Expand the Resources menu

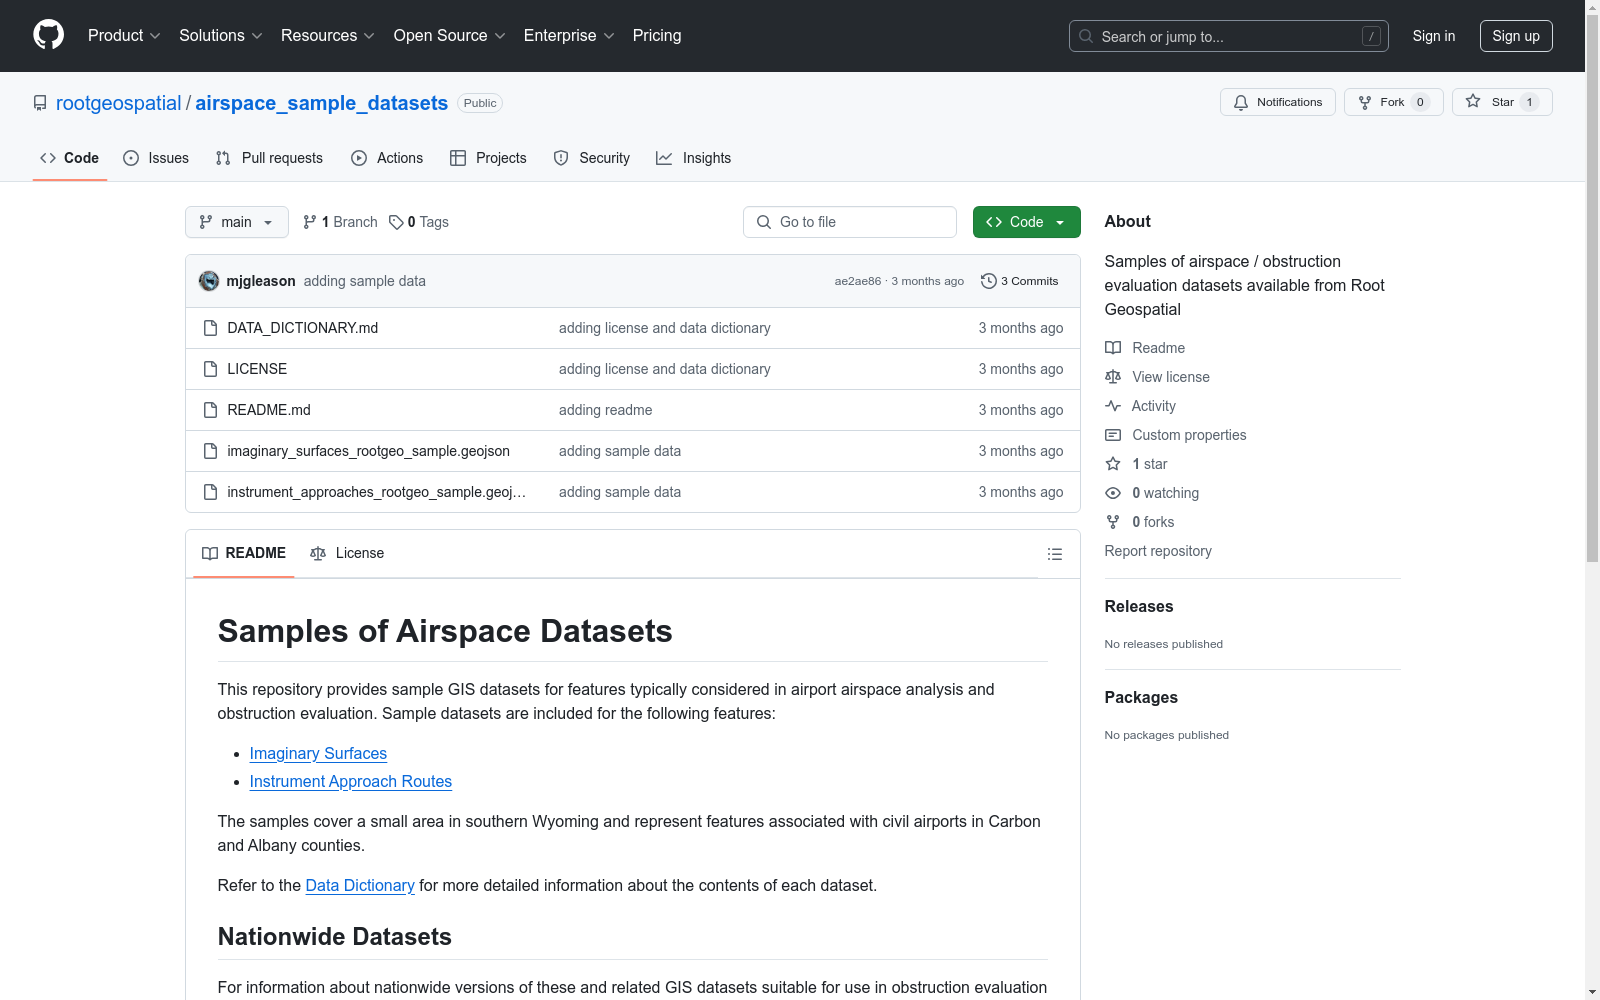(328, 36)
